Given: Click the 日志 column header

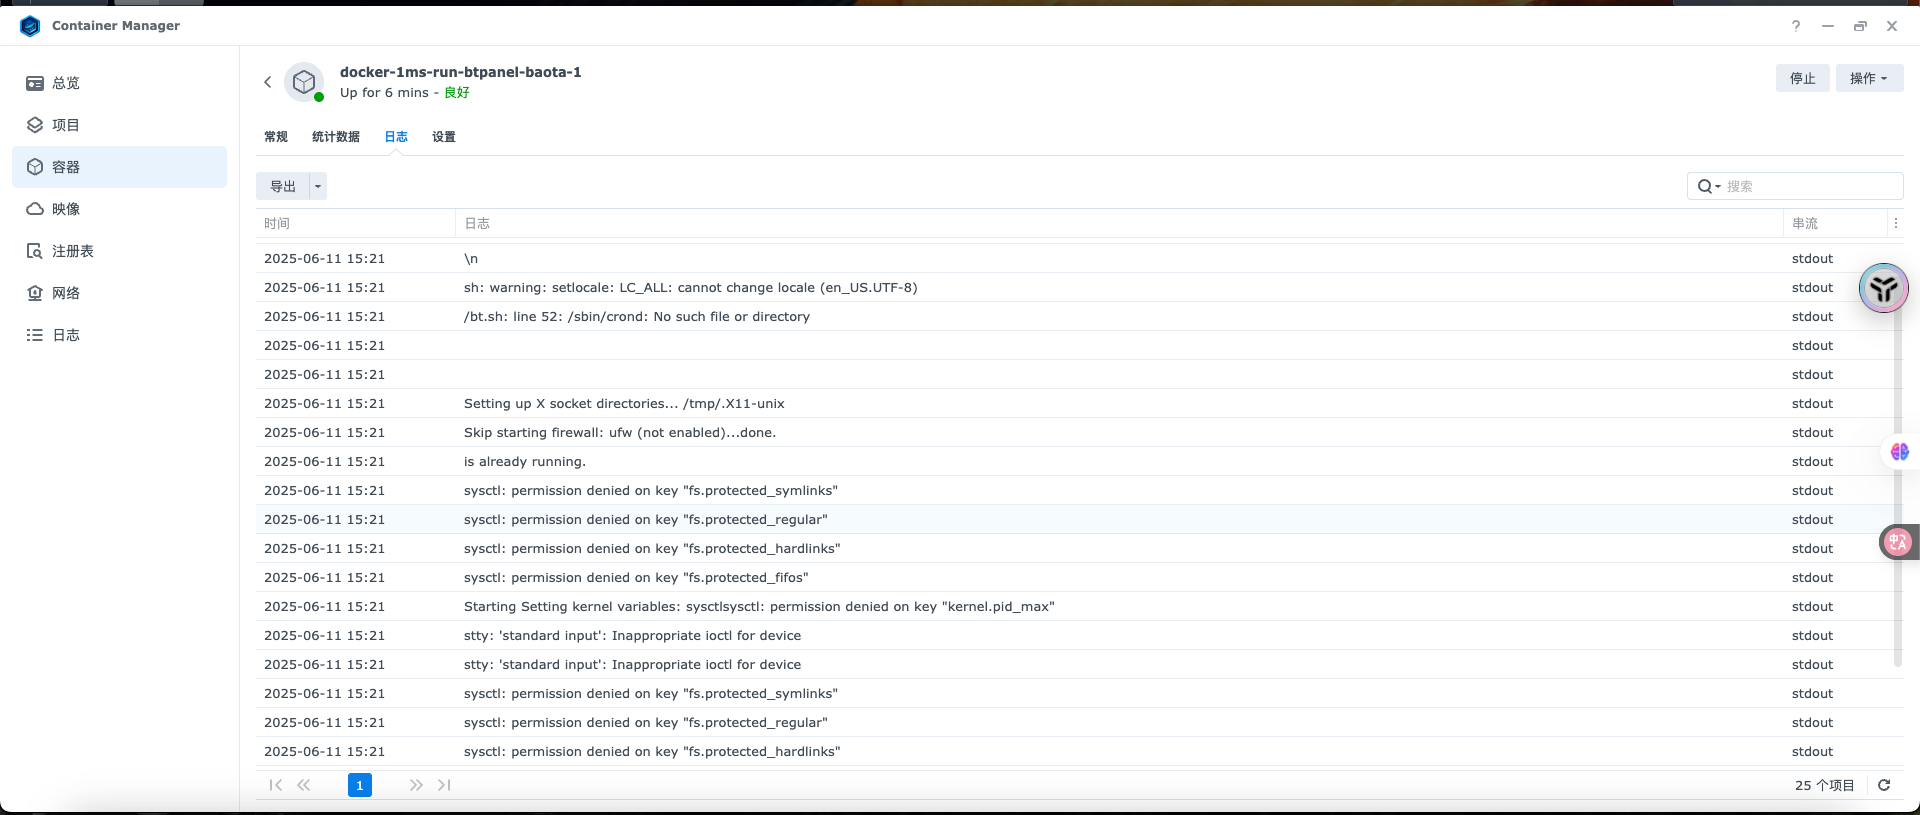Looking at the screenshot, I should [x=1119, y=223].
